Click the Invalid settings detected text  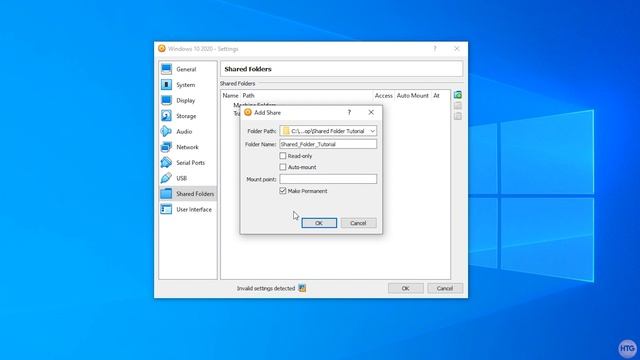pos(266,288)
